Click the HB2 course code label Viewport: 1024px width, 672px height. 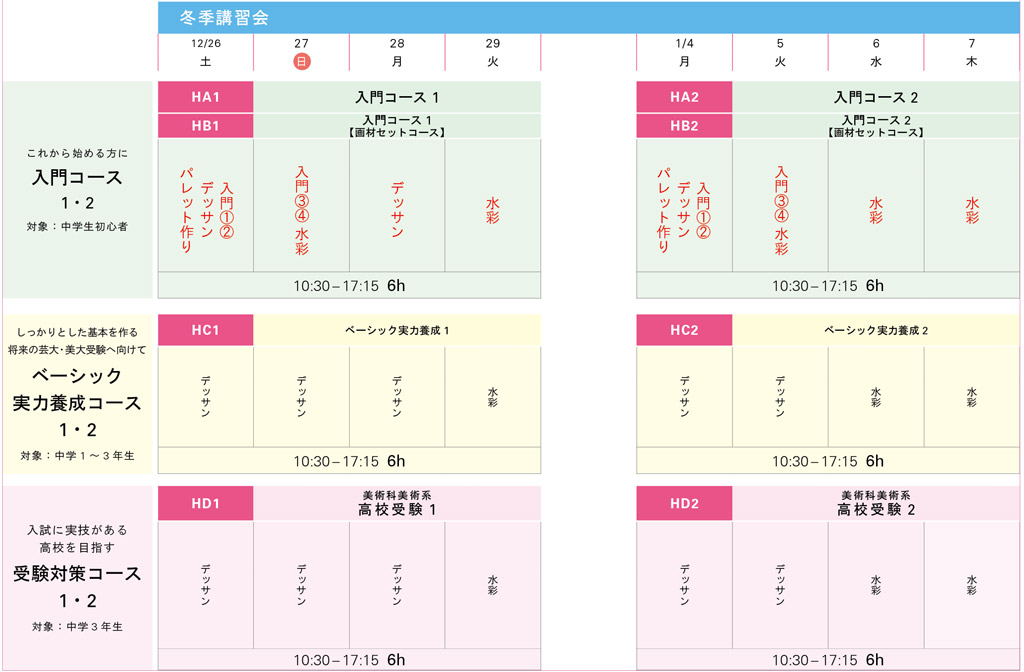(684, 126)
